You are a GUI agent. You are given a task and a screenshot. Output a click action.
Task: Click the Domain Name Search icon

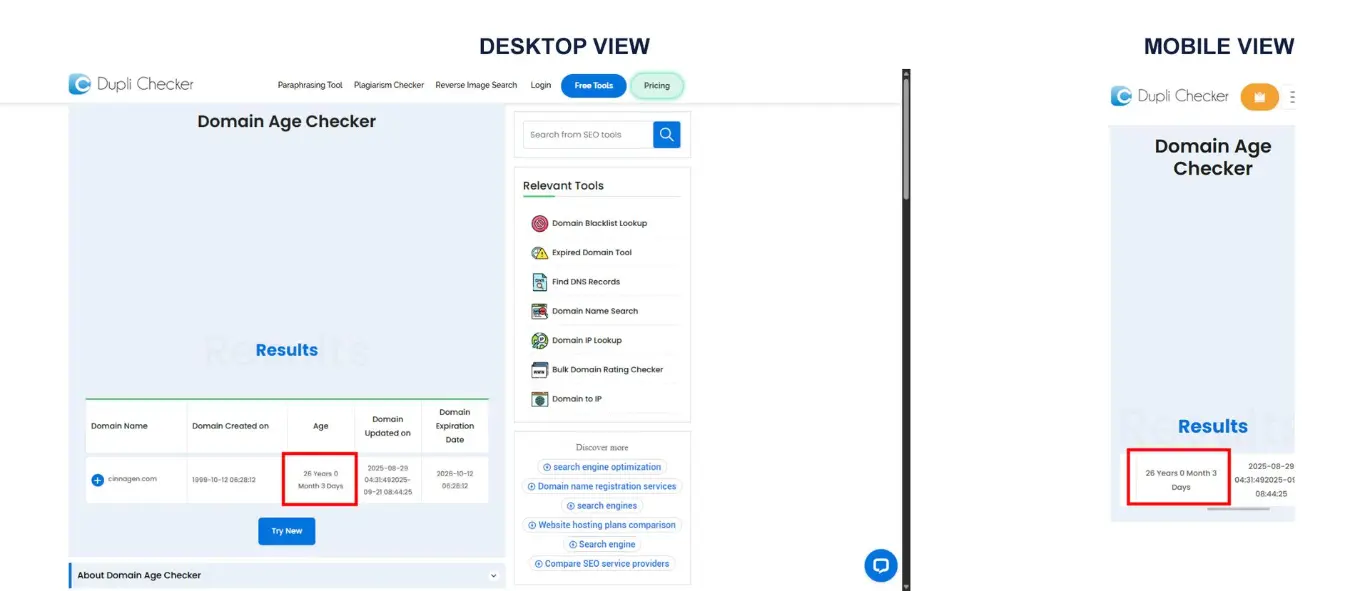(539, 311)
